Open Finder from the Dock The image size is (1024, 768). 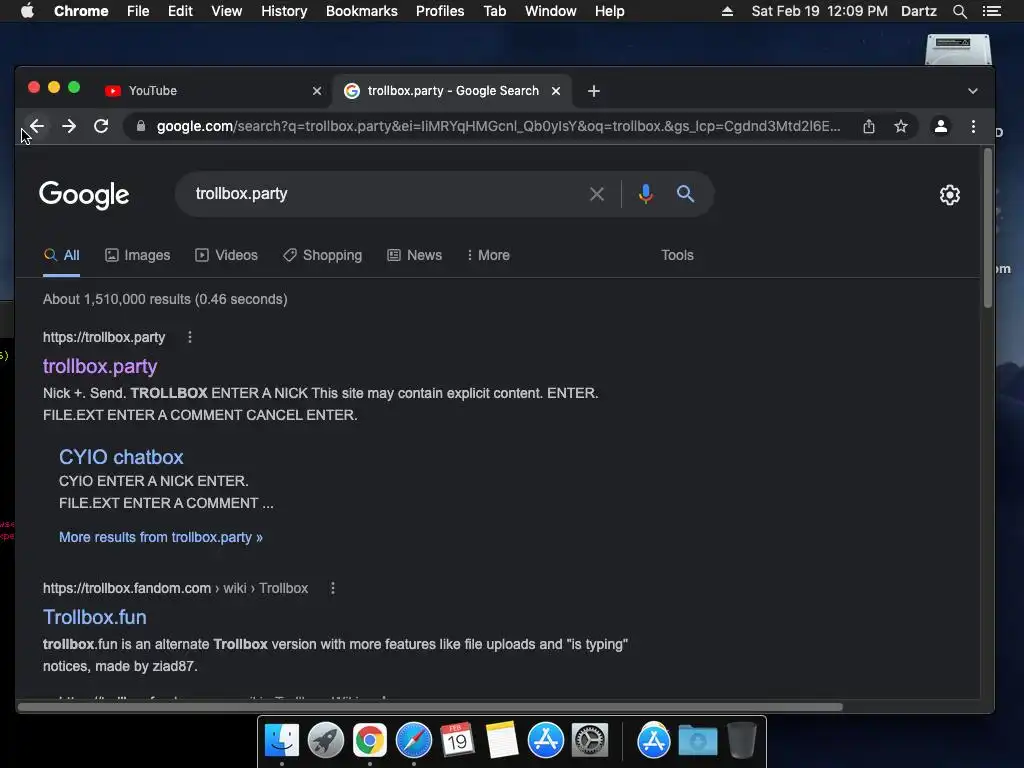point(281,740)
